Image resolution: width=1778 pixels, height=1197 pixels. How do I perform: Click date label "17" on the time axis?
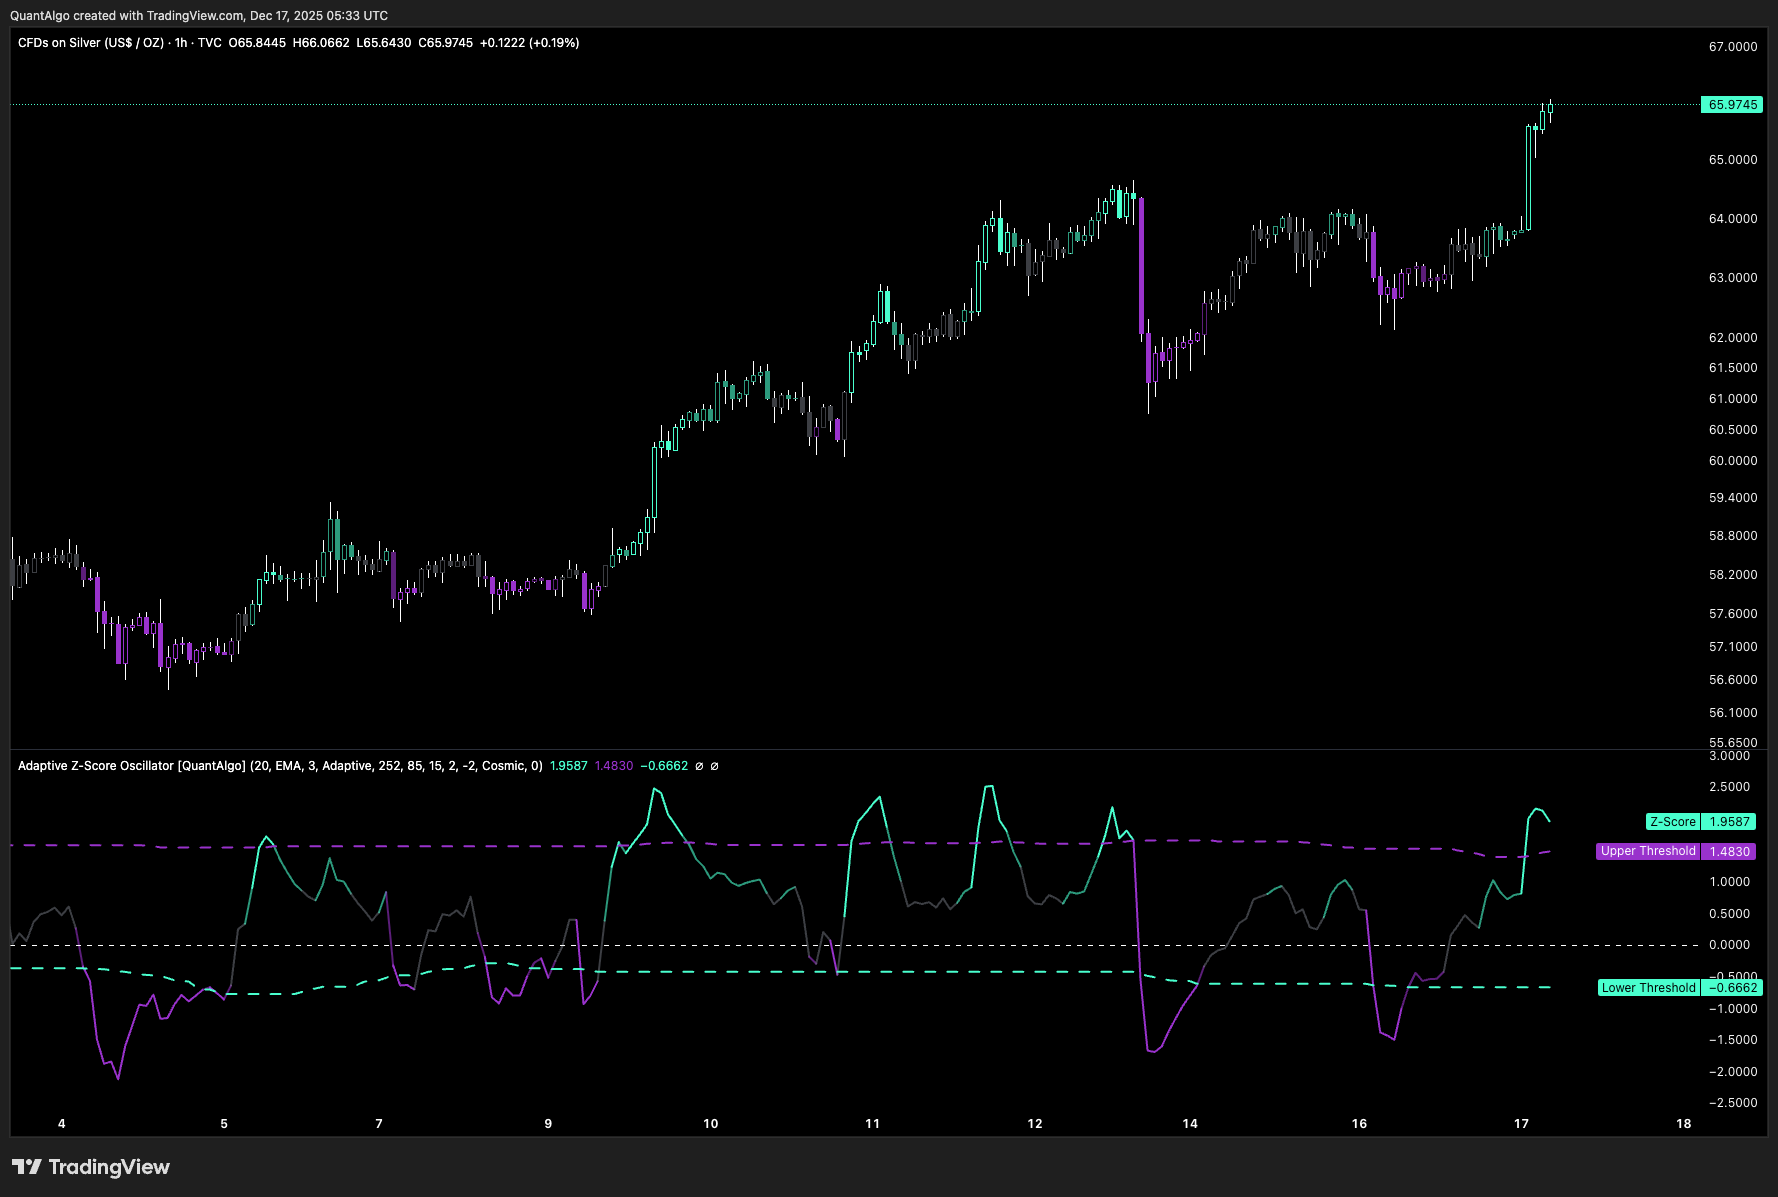[x=1521, y=1124]
